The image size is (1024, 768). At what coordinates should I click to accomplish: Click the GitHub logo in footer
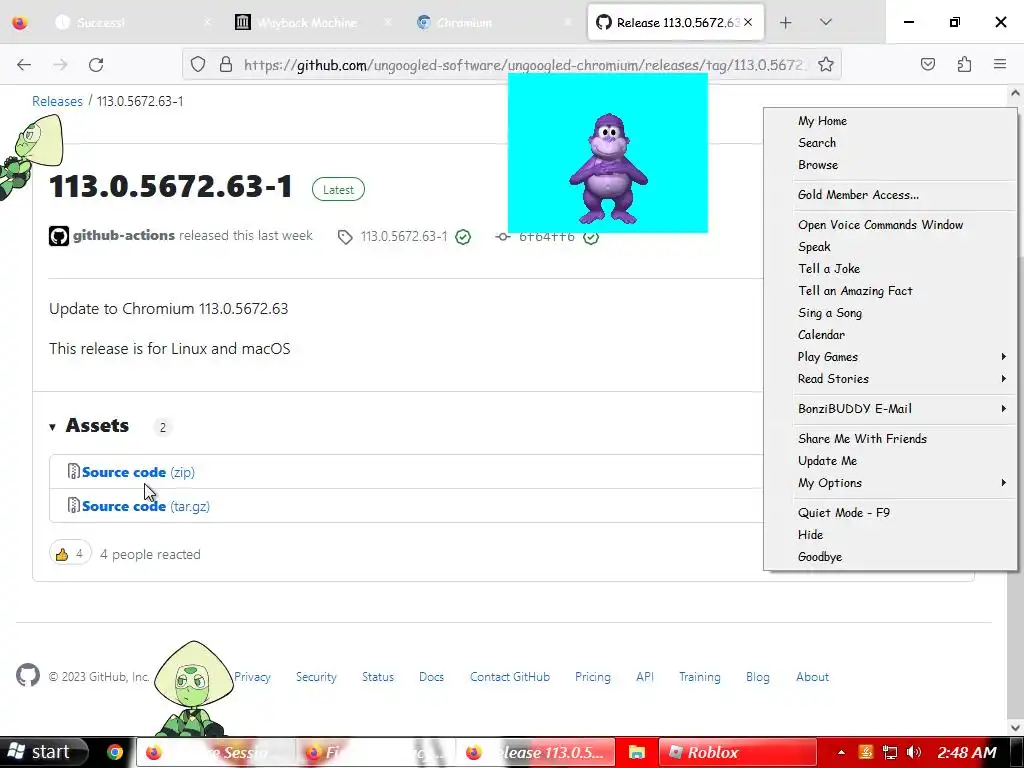click(x=28, y=676)
